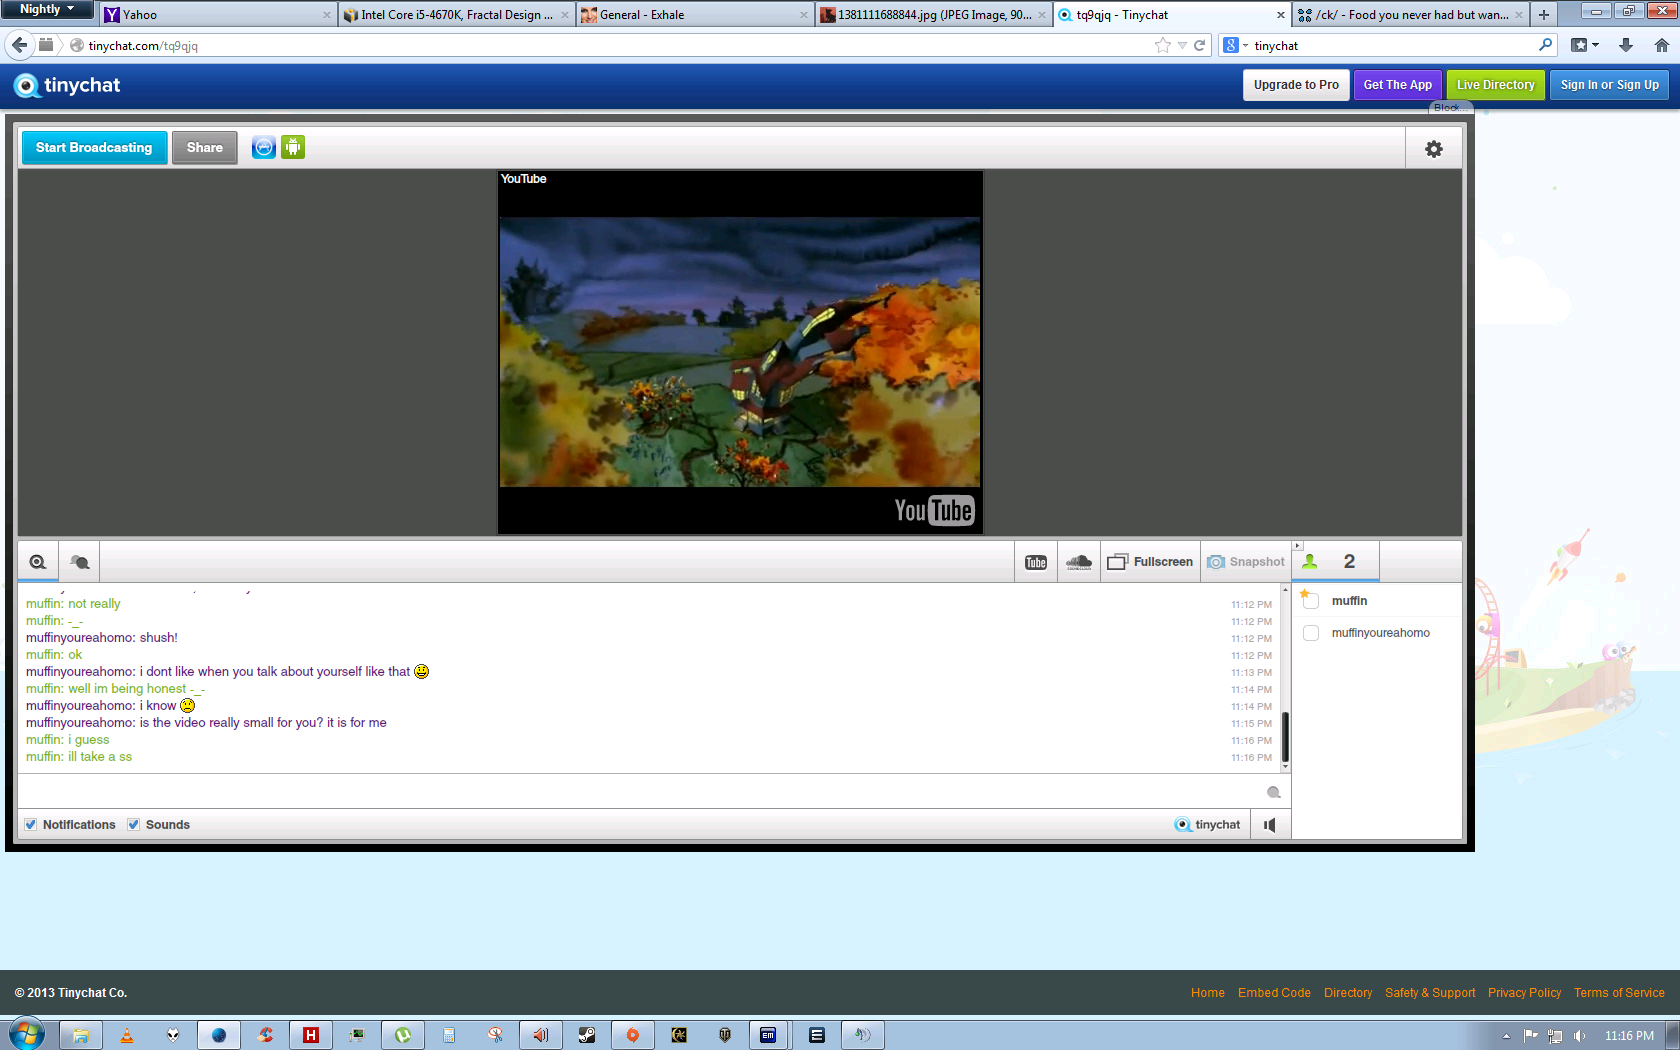The width and height of the screenshot is (1680, 1050).
Task: Close the tq9qjq - Tinychat tab
Action: [x=1280, y=15]
